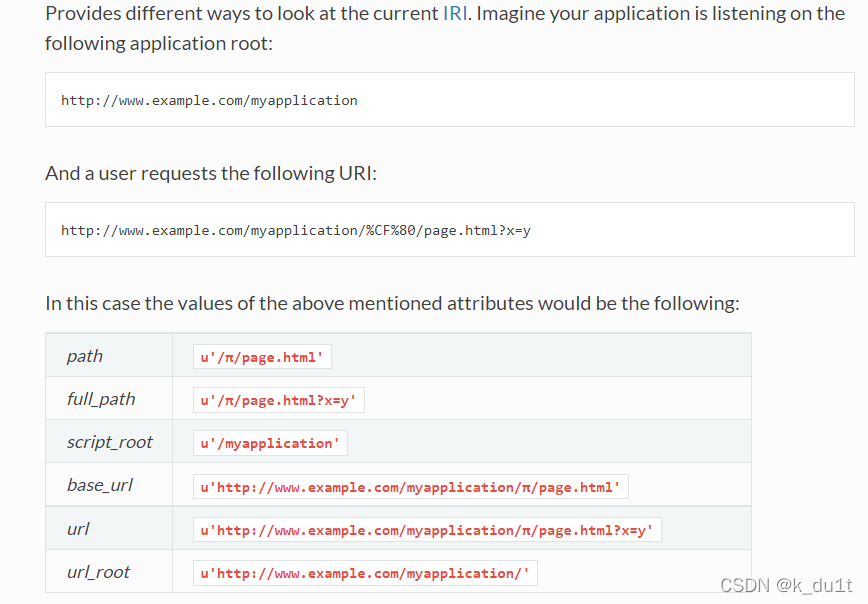The height and width of the screenshot is (604, 868).
Task: Select the url attribute name
Action: 78,529
